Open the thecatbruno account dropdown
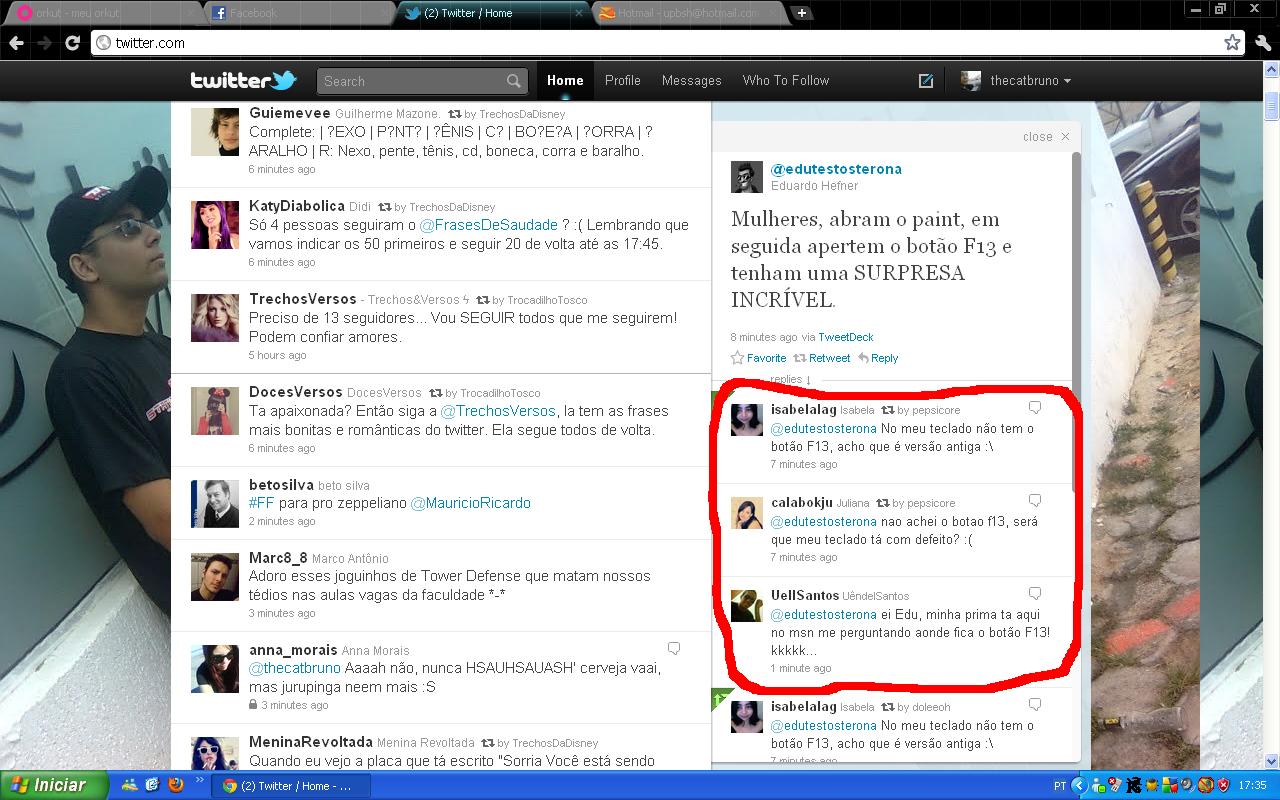Screen dimensions: 1280x800 pyautogui.click(x=1016, y=81)
